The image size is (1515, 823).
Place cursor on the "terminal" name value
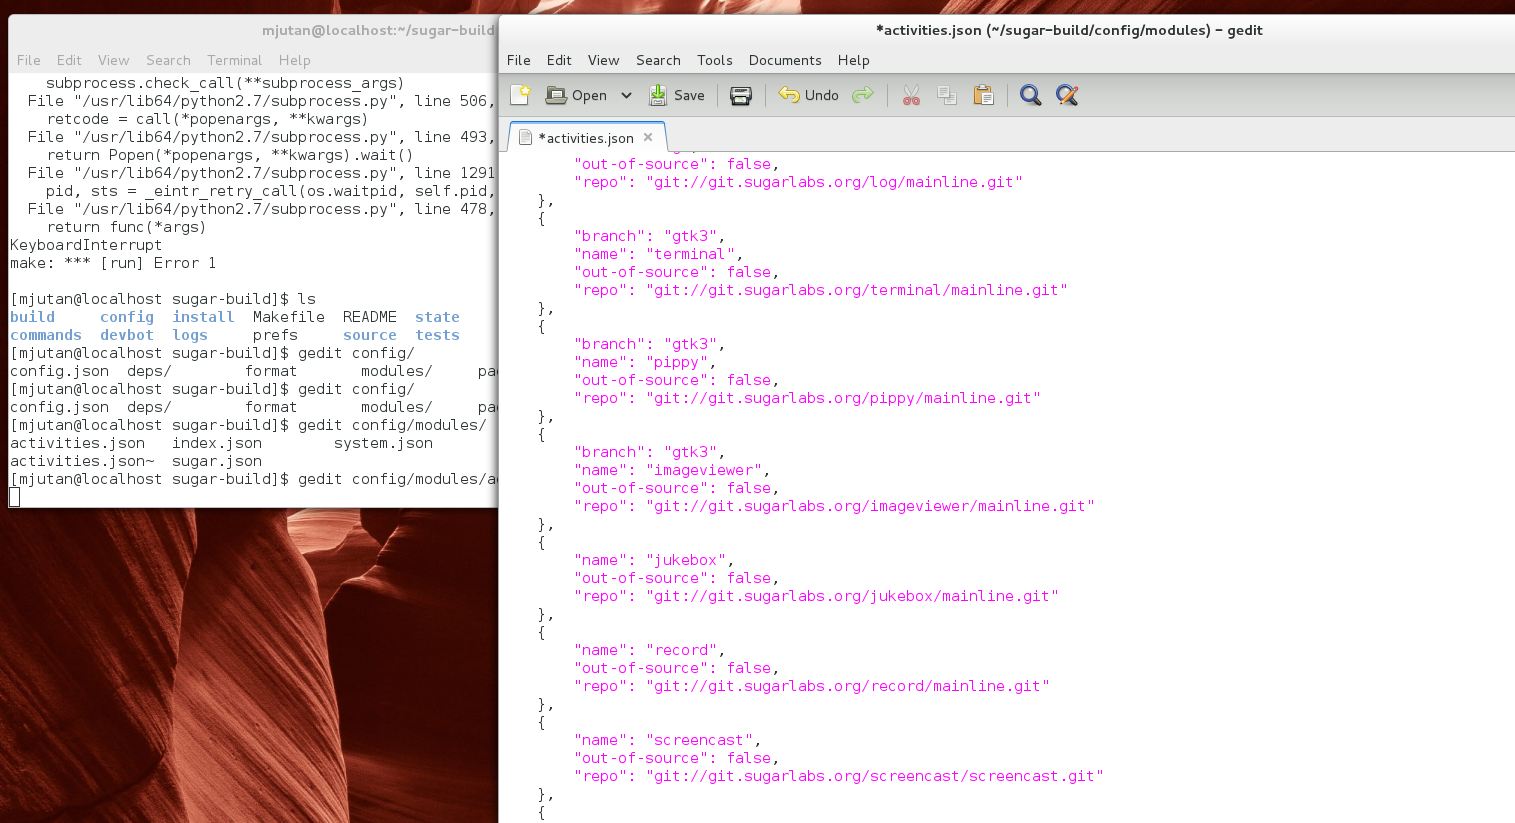(690, 254)
